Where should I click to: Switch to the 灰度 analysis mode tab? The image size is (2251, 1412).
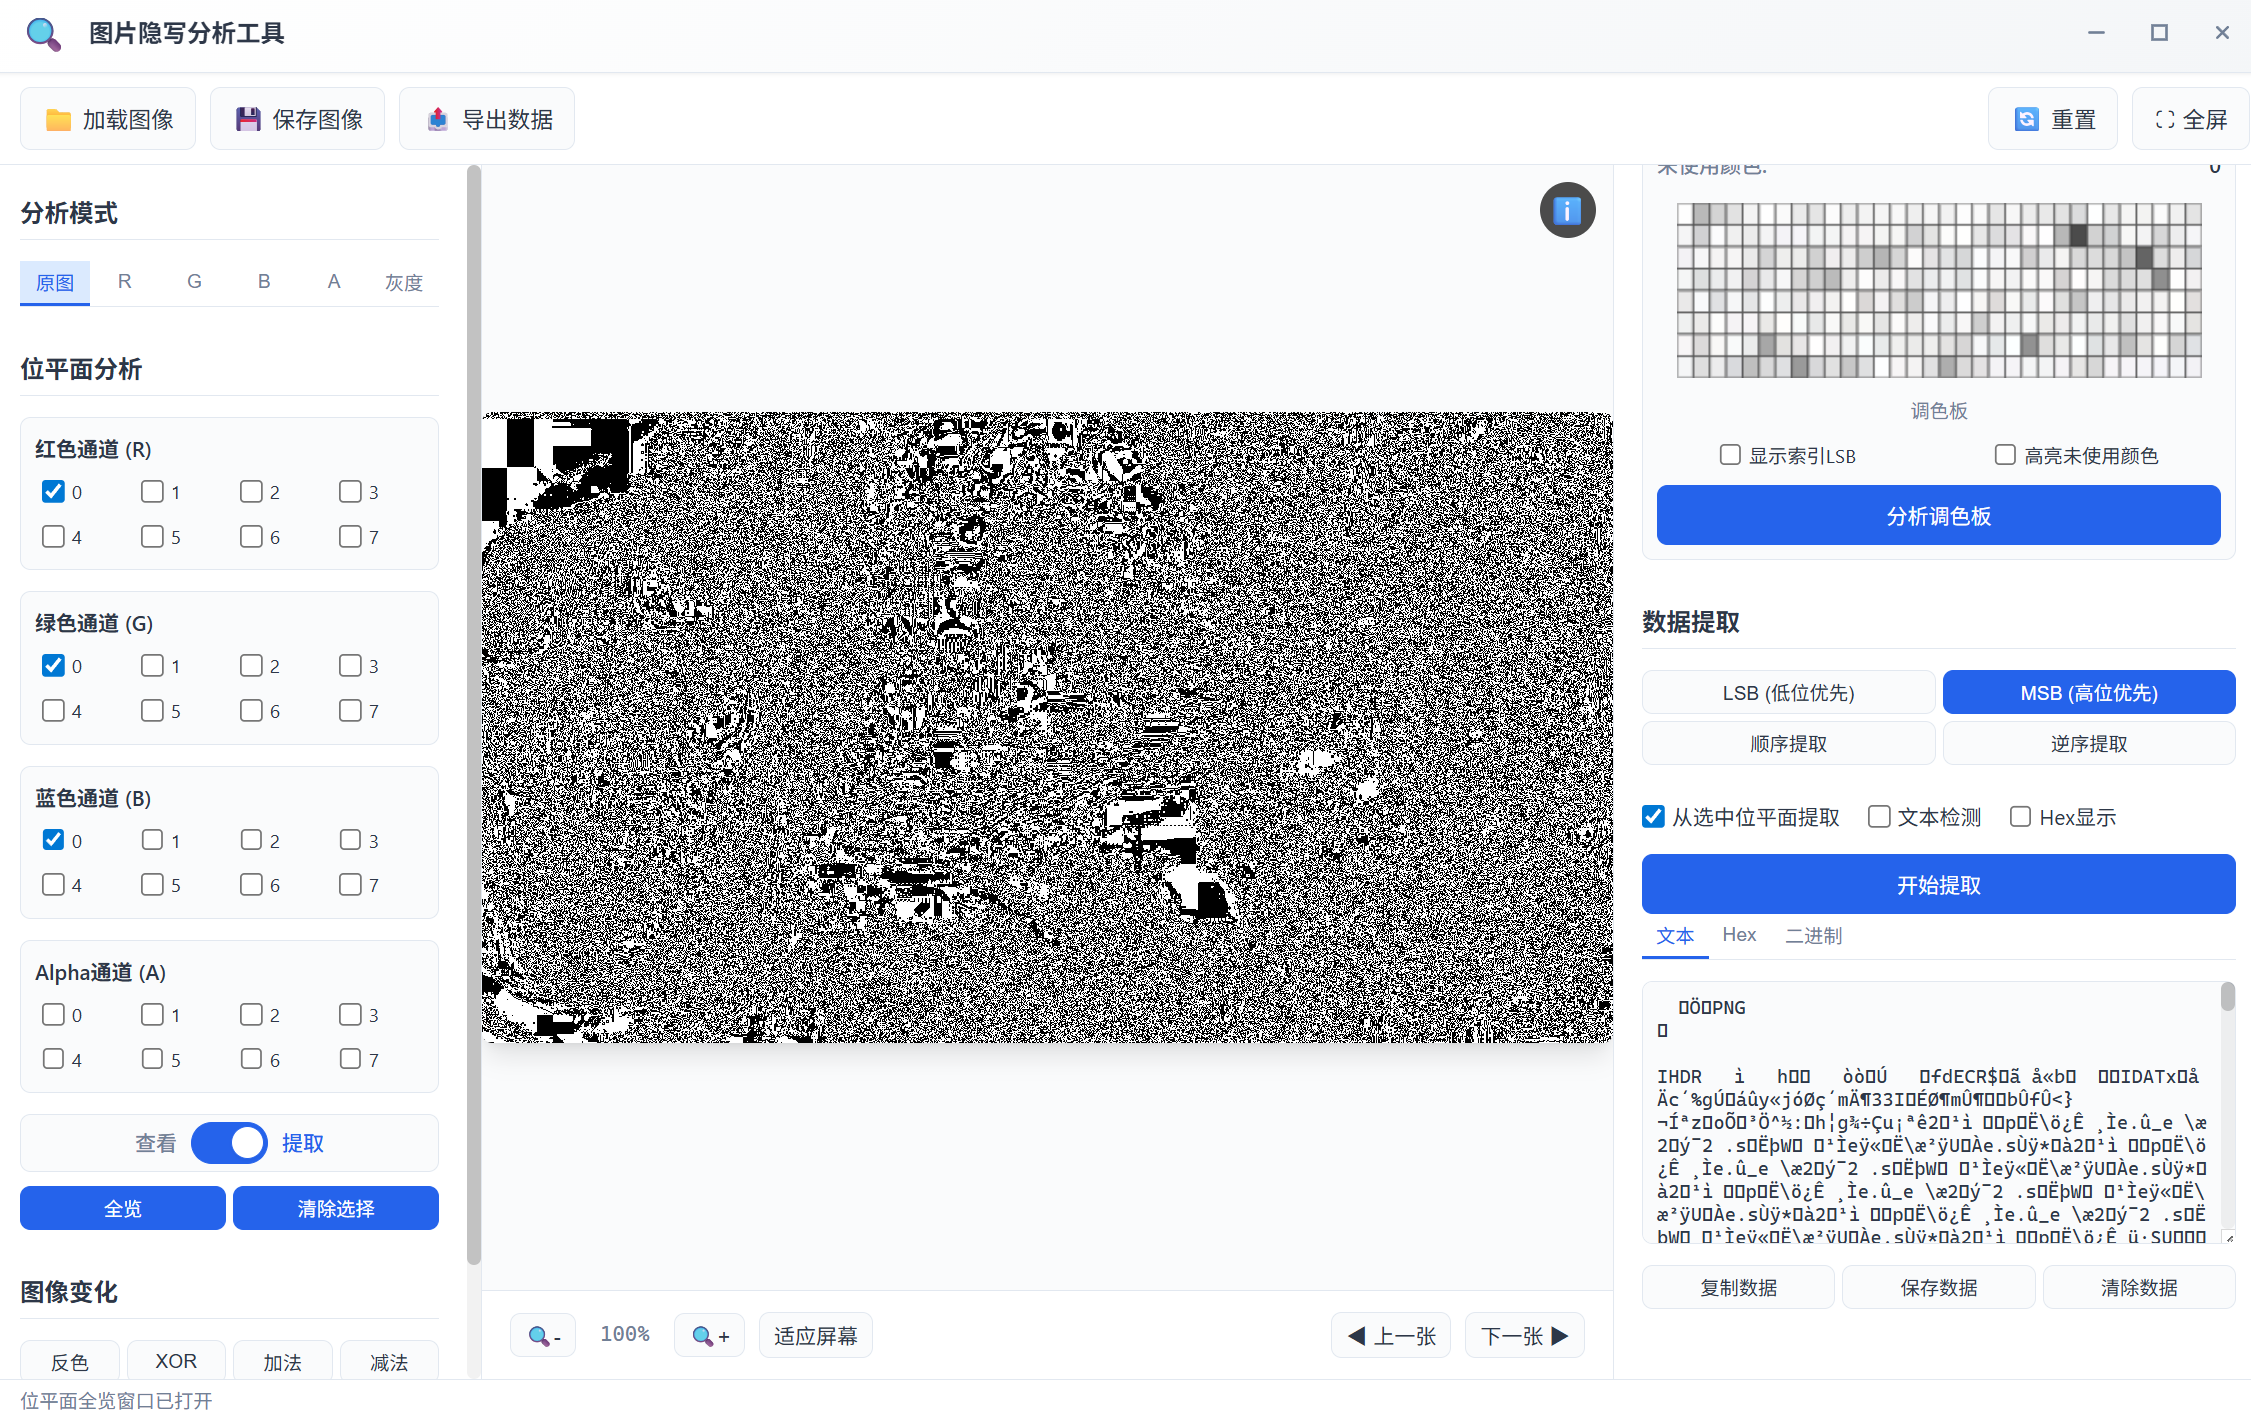(x=404, y=283)
